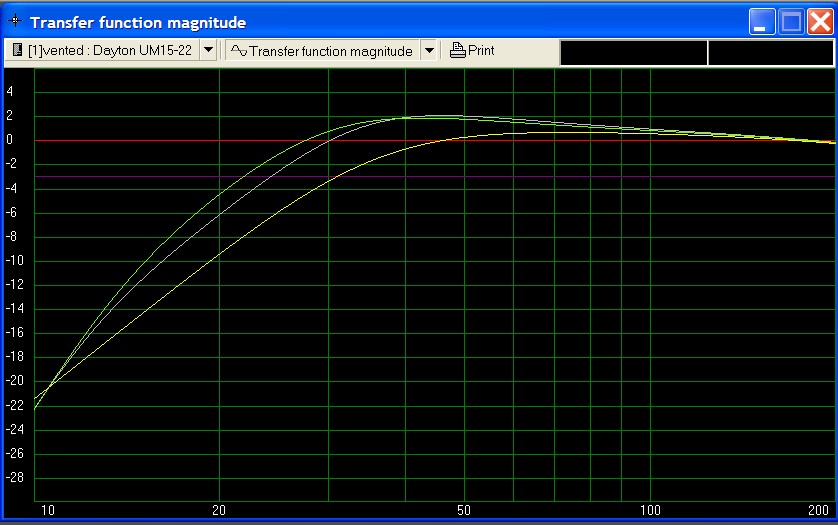The height and width of the screenshot is (525, 838).
Task: Click the printer icon in the toolbar
Action: [x=458, y=50]
